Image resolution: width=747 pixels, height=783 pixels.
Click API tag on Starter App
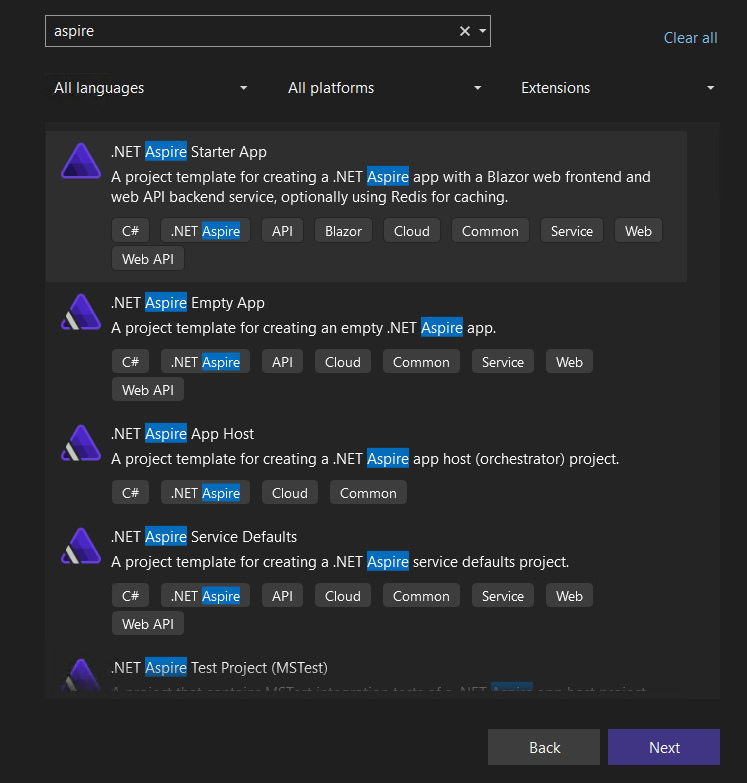pyautogui.click(x=282, y=231)
